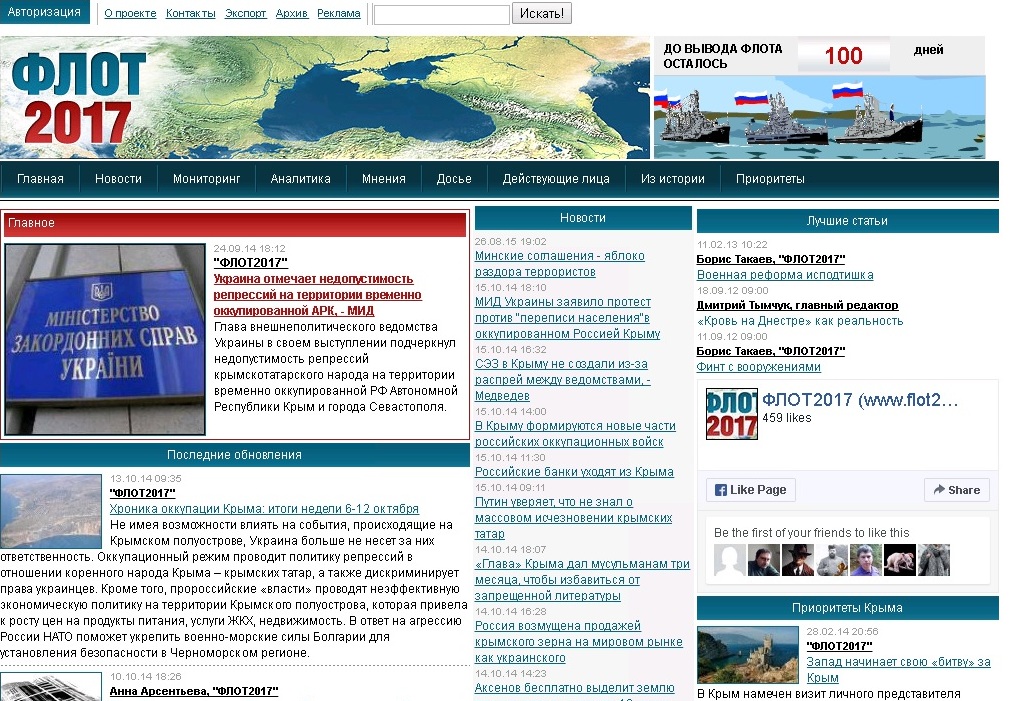This screenshot has height=701, width=1009.
Task: Open the Реклама link
Action: pyautogui.click(x=338, y=14)
